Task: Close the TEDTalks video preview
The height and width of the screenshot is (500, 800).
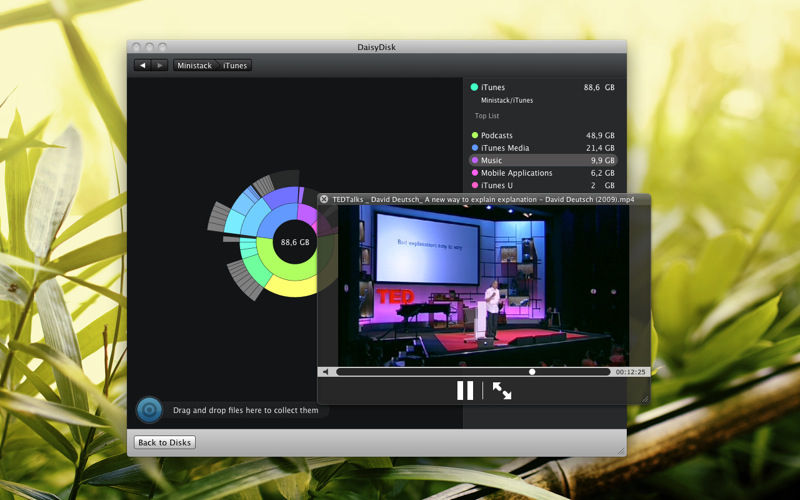Action: point(324,199)
